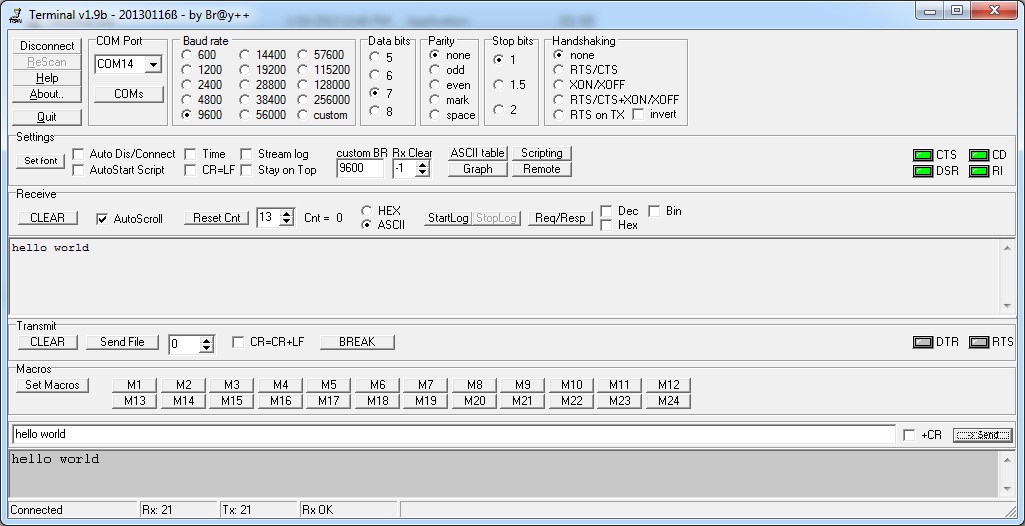Click the hello world send input field
The width and height of the screenshot is (1025, 526).
coord(454,435)
